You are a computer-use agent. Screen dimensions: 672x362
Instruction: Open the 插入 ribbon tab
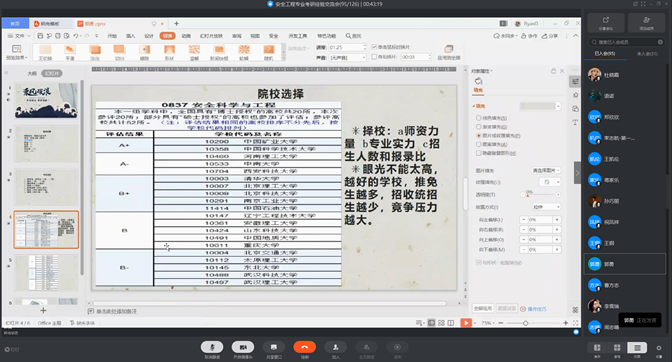(130, 36)
